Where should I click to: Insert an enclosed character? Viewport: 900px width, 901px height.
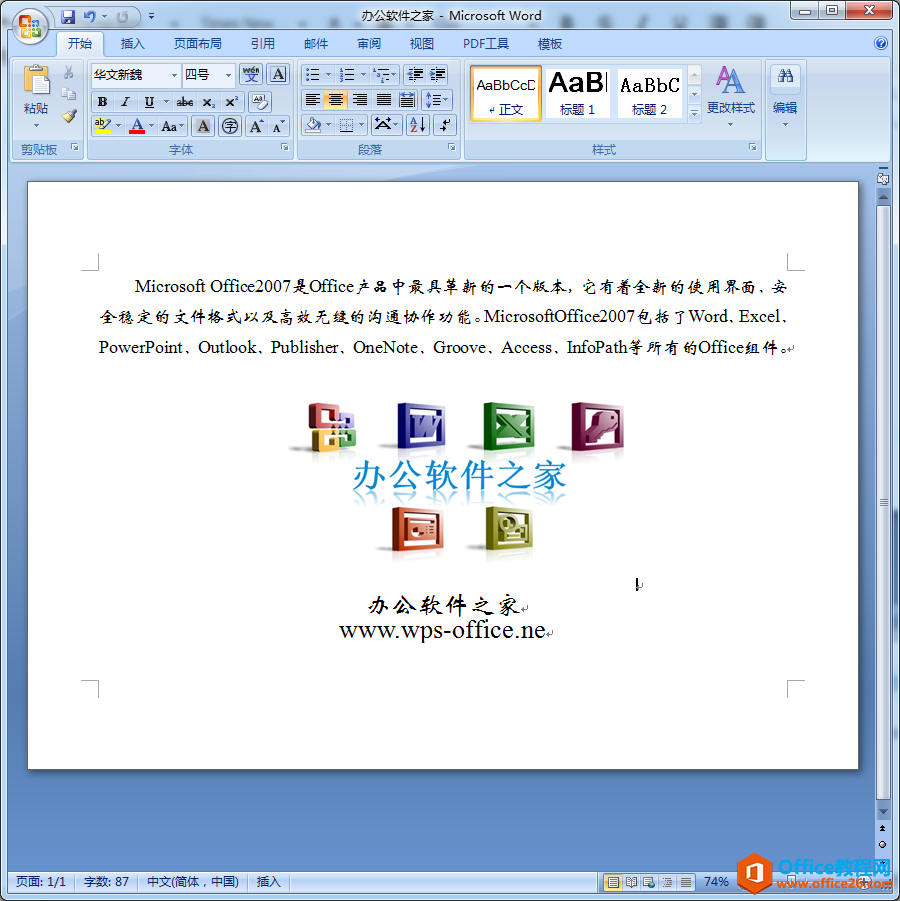(230, 126)
